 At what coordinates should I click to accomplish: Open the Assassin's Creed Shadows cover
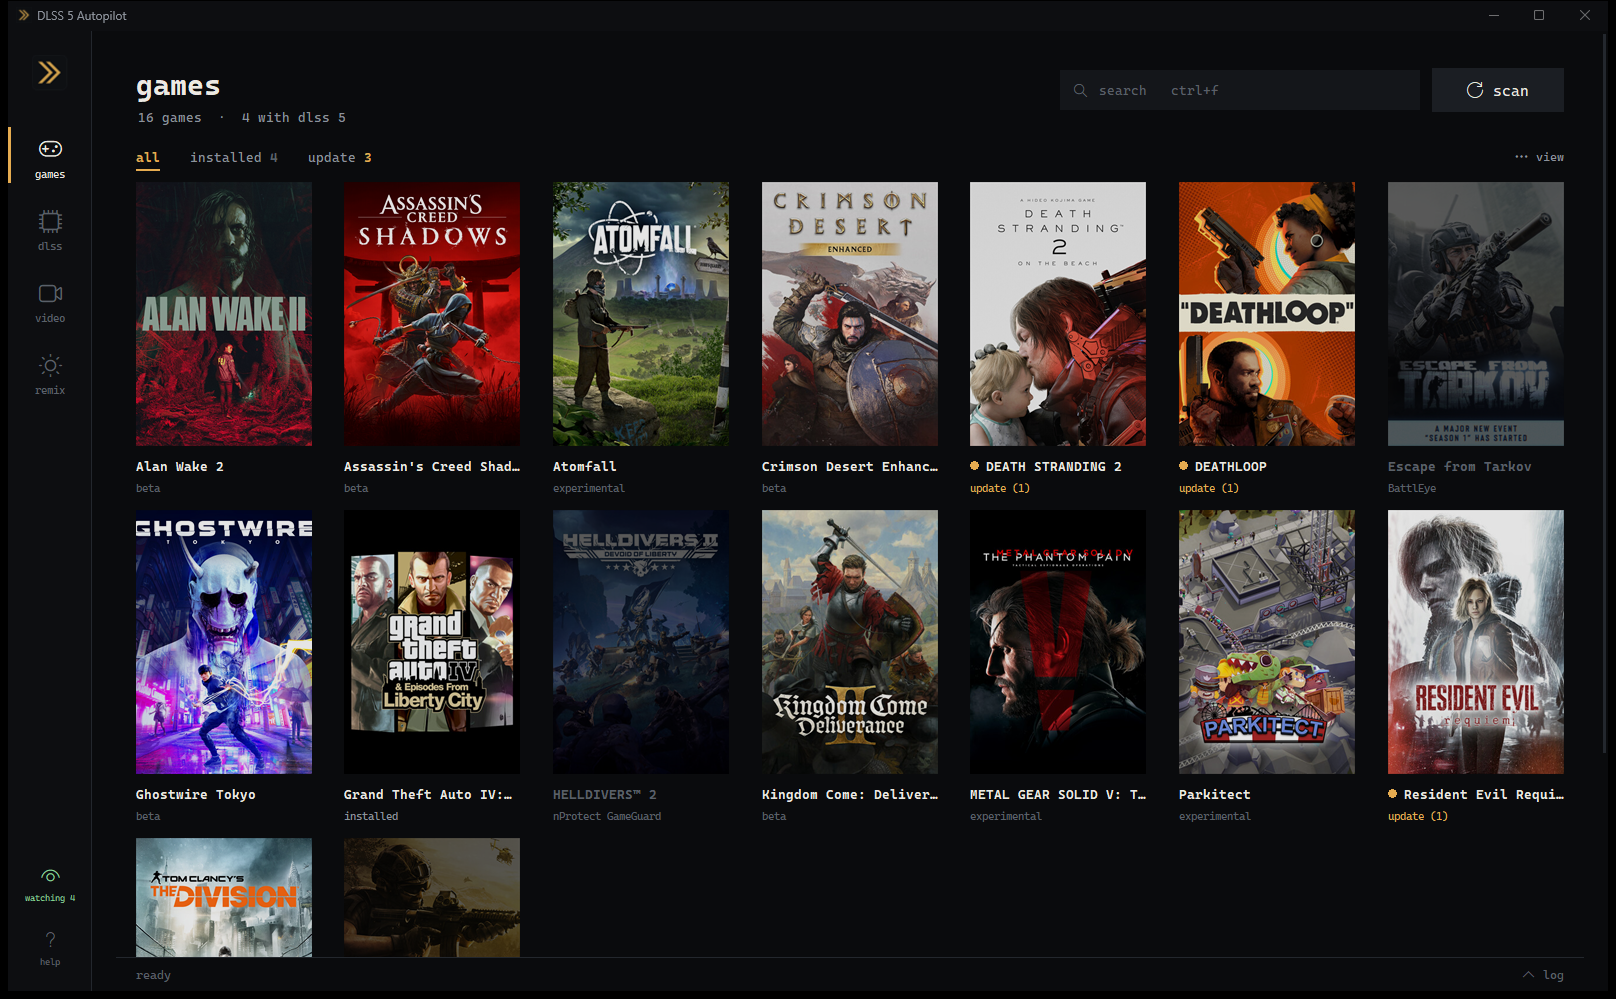coord(432,314)
